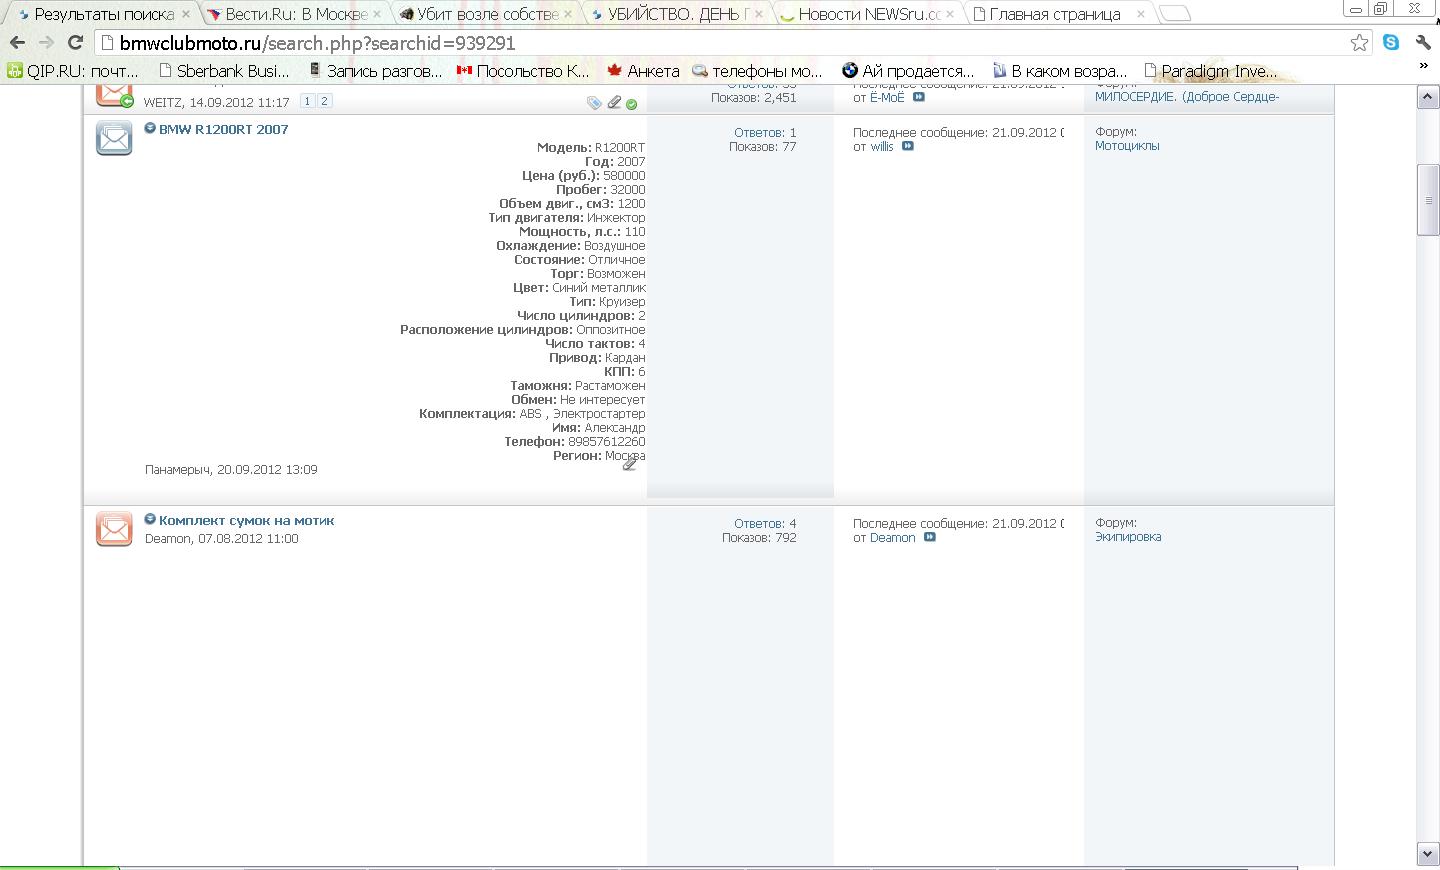Screen dimensions: 1440x870
Task: Go to last post by Deamon arrow icon
Action: pyautogui.click(x=930, y=537)
